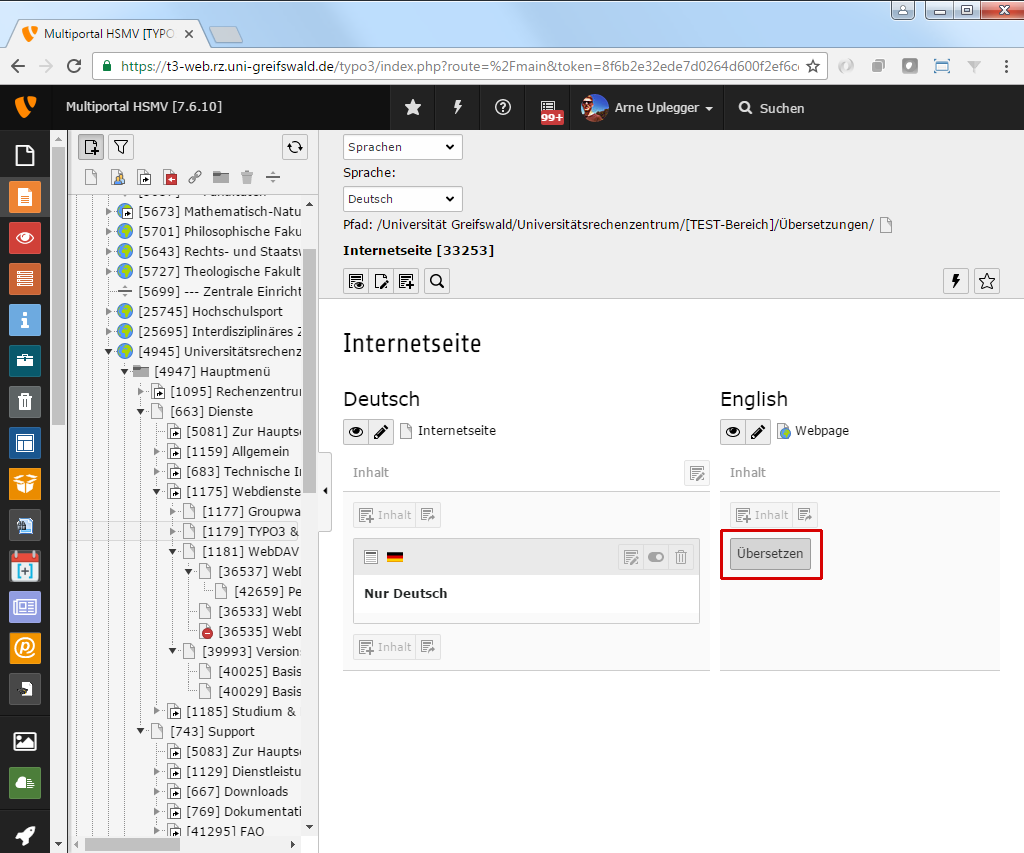Open the Page module in sidebar

(25, 197)
